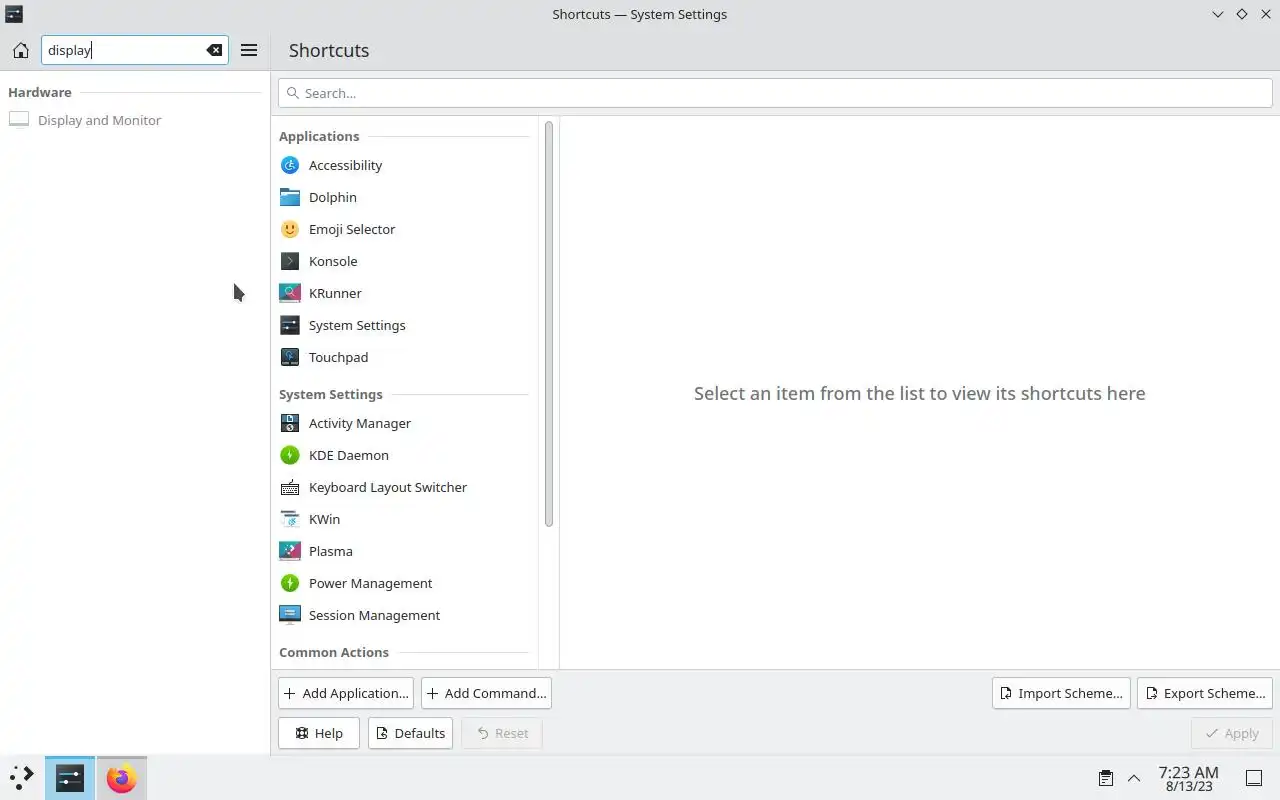
Task: Select Activity Manager entry
Action: (x=405, y=423)
